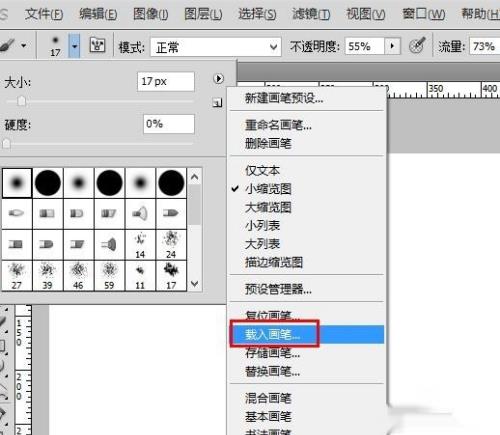500x435 pixels.
Task: Click the brush list scroll down arrow
Action: tap(195, 284)
